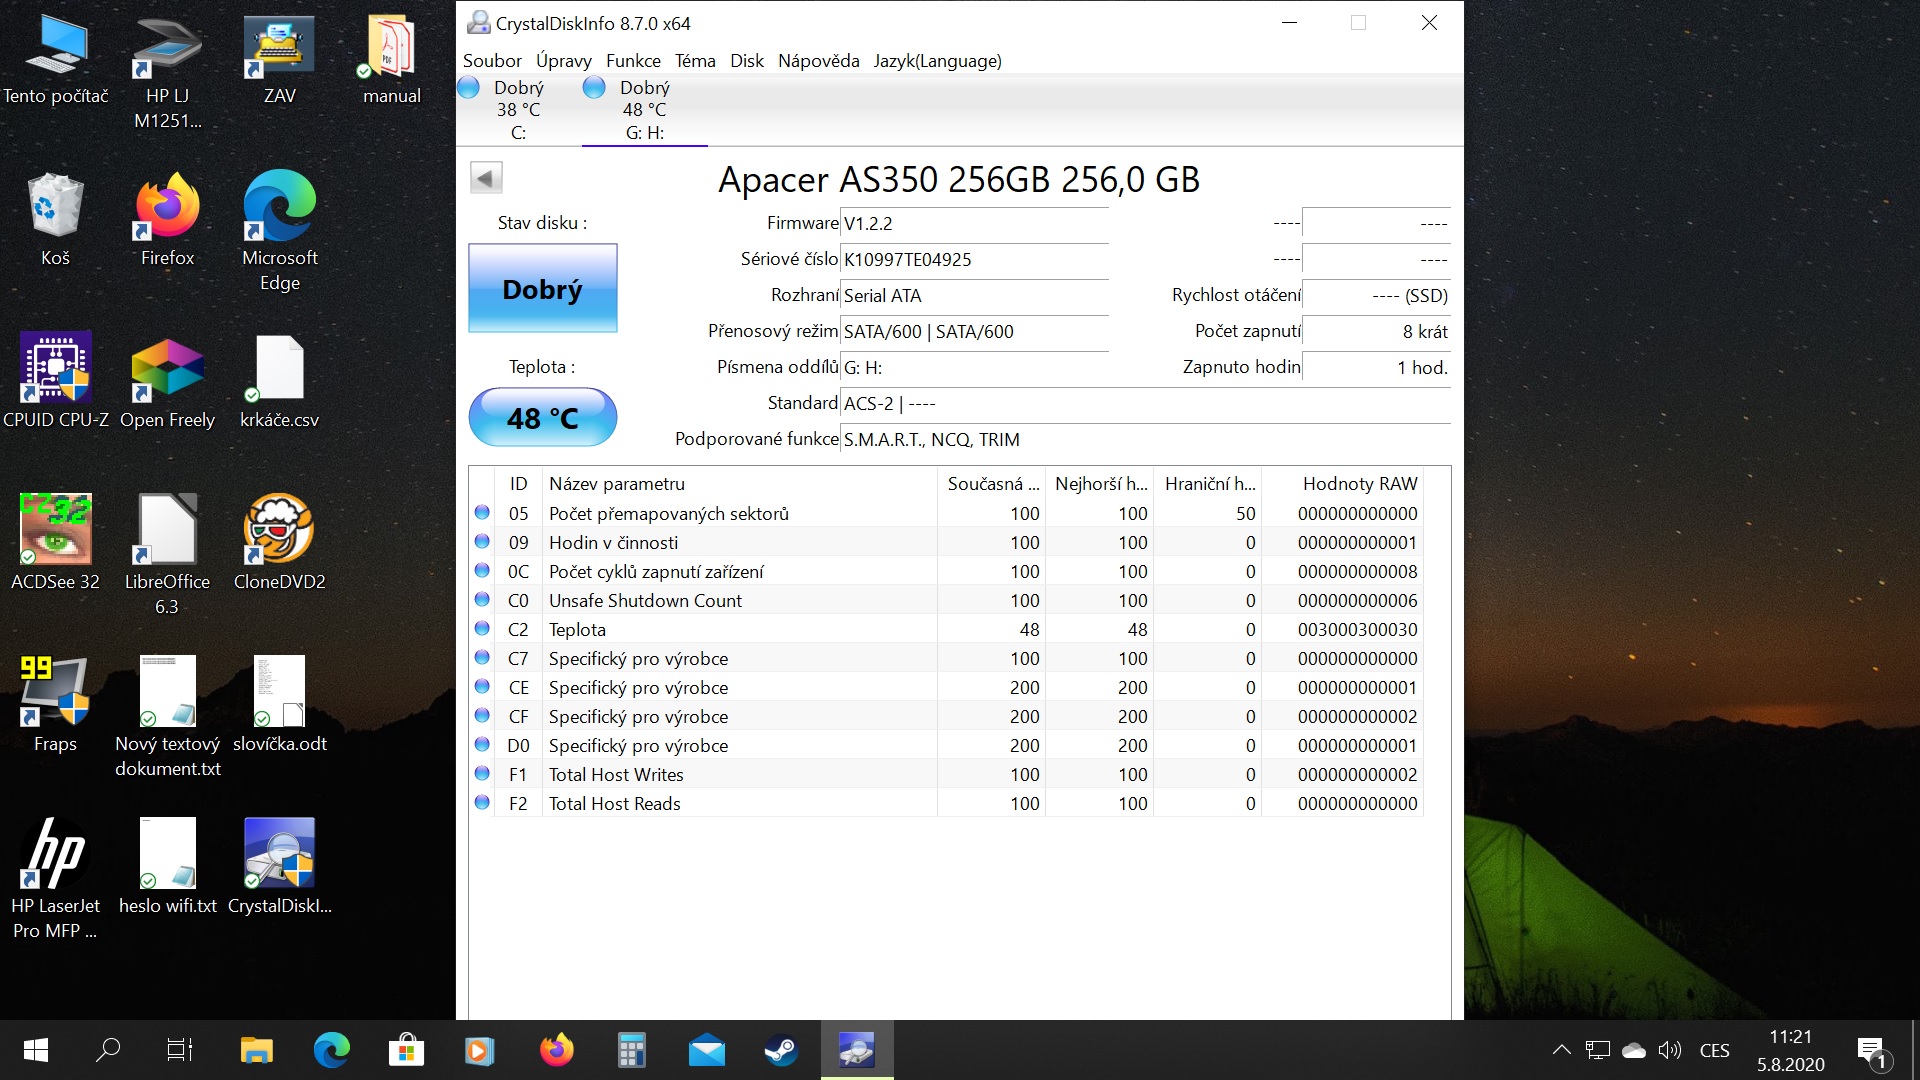Select the G: H: drive status tab
The height and width of the screenshot is (1080, 1920).
643,110
